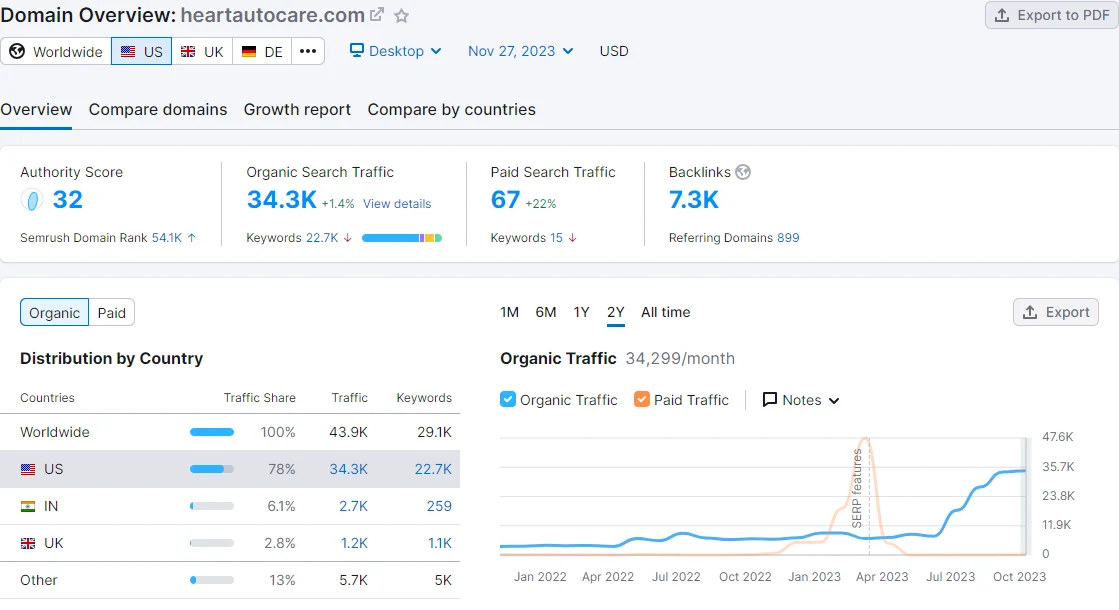This screenshot has width=1119, height=610.
Task: Open the Compare domains tab
Action: (158, 109)
